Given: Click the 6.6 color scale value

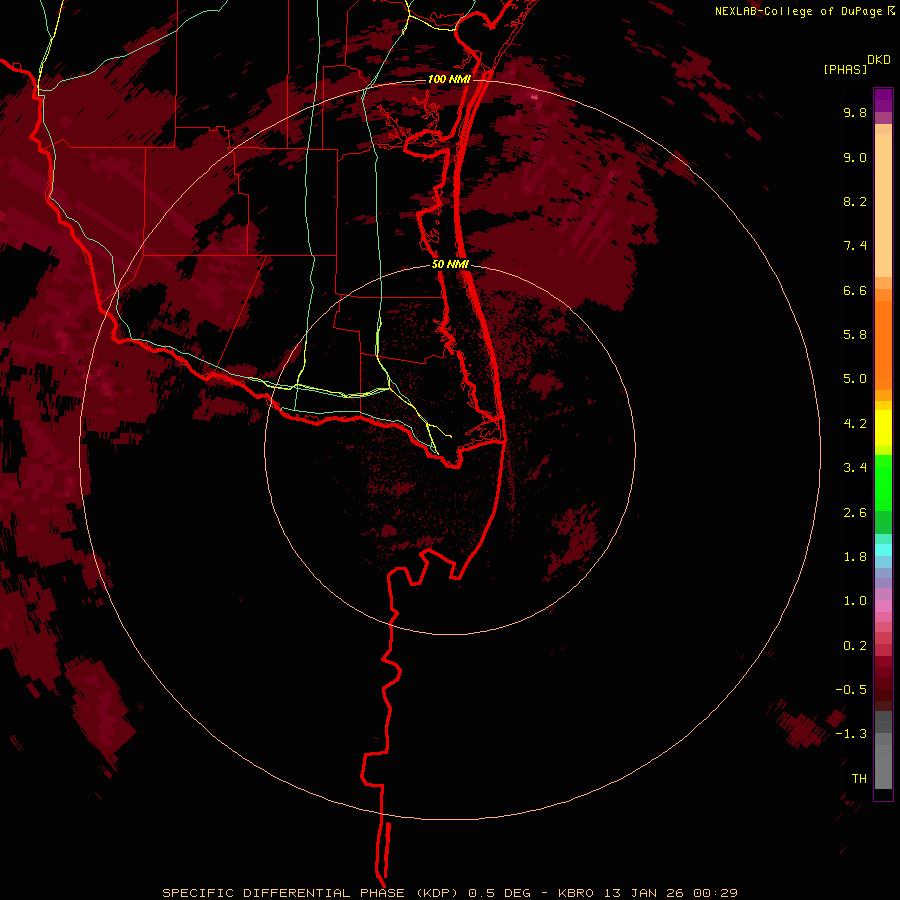Looking at the screenshot, I should point(855,290).
